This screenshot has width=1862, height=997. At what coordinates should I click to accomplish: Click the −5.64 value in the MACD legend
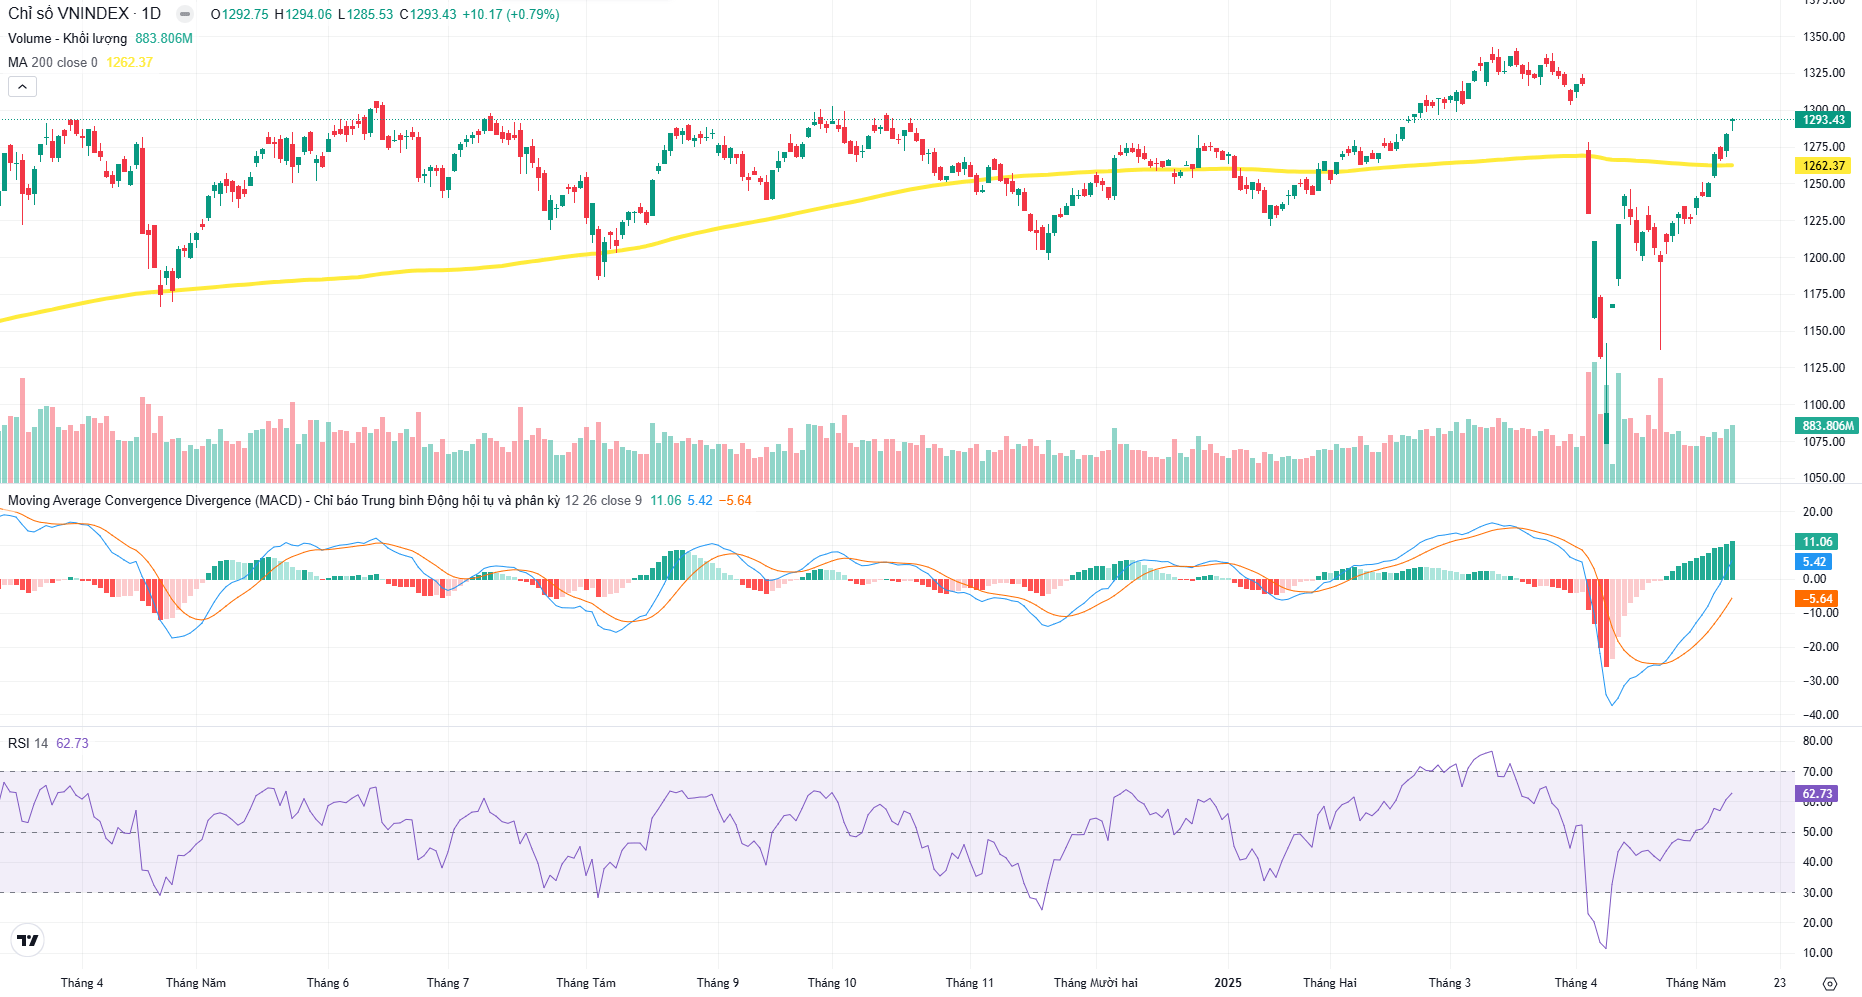(735, 500)
